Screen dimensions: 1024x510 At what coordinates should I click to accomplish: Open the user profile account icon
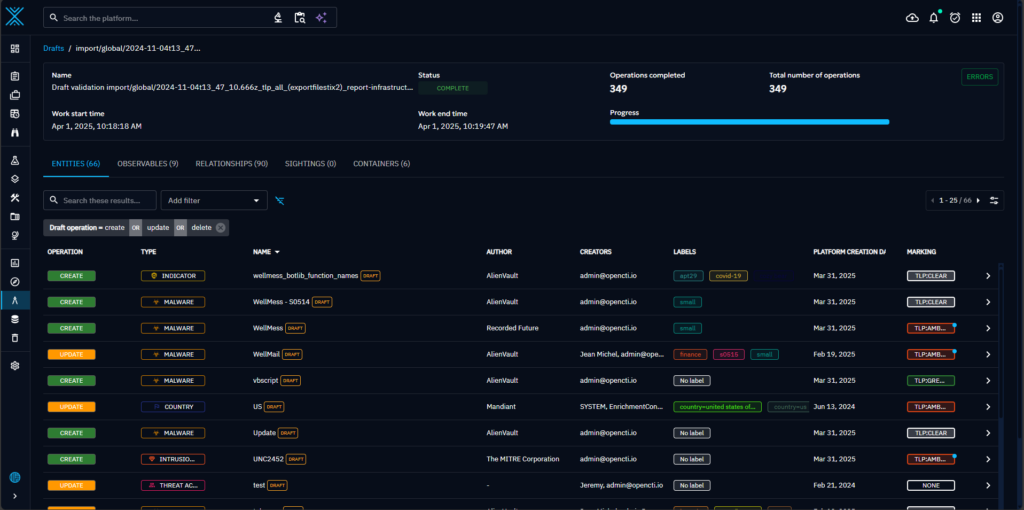click(x=997, y=18)
